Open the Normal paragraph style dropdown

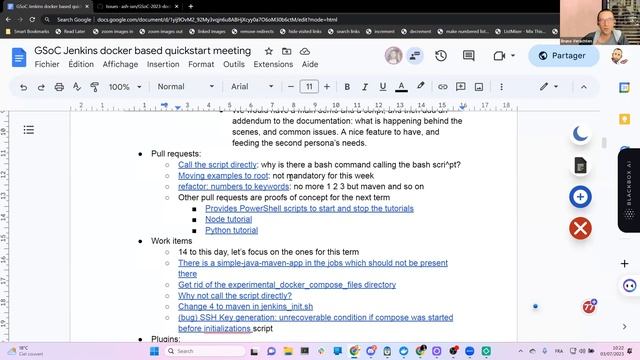186,87
